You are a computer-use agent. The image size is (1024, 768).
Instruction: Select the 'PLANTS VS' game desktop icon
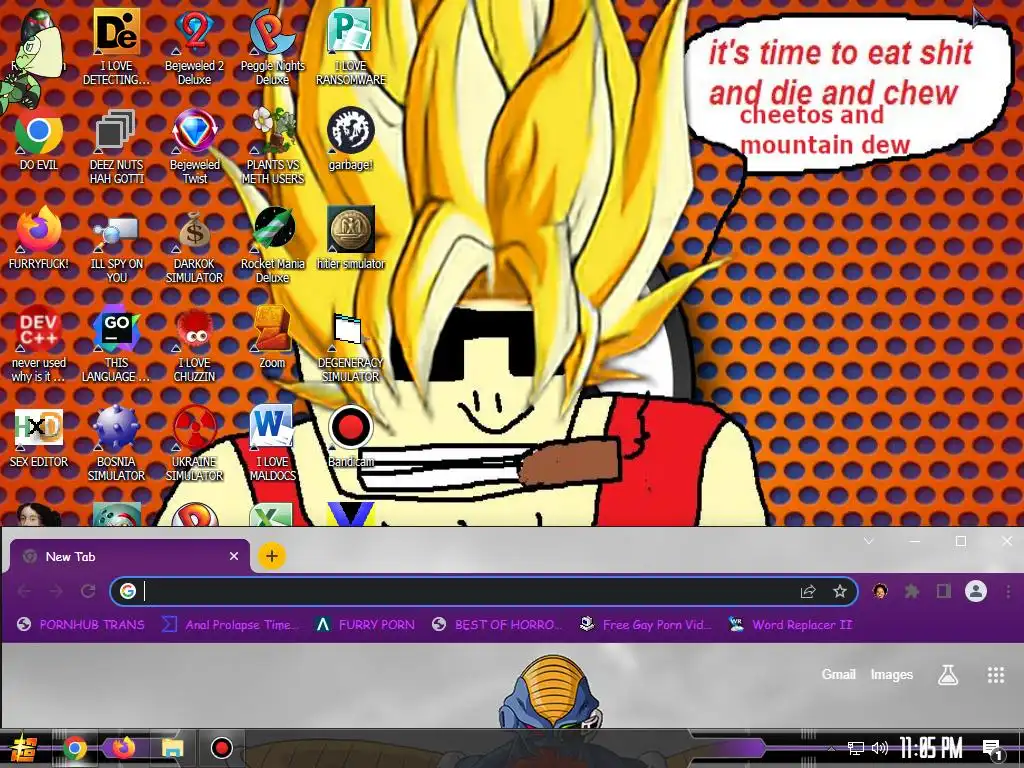tap(272, 147)
